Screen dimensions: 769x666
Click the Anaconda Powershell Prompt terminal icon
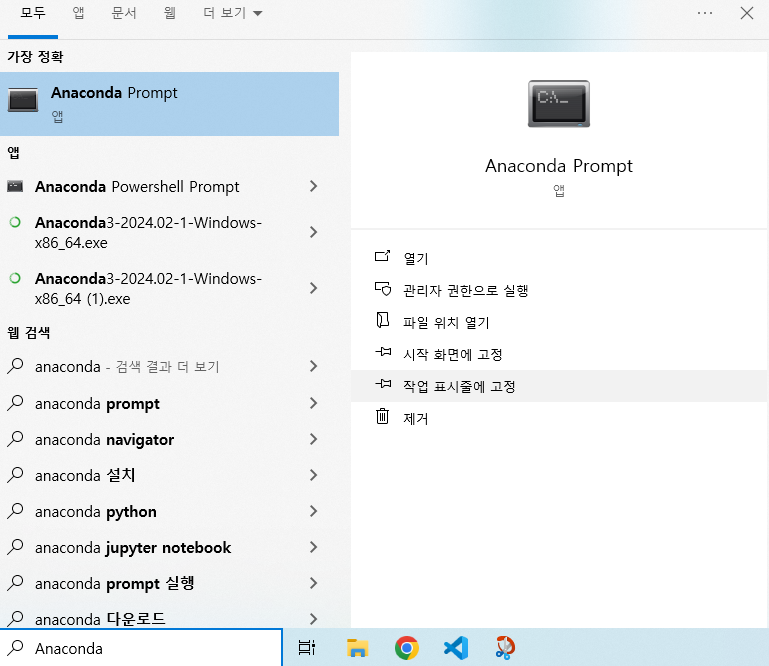click(15, 186)
